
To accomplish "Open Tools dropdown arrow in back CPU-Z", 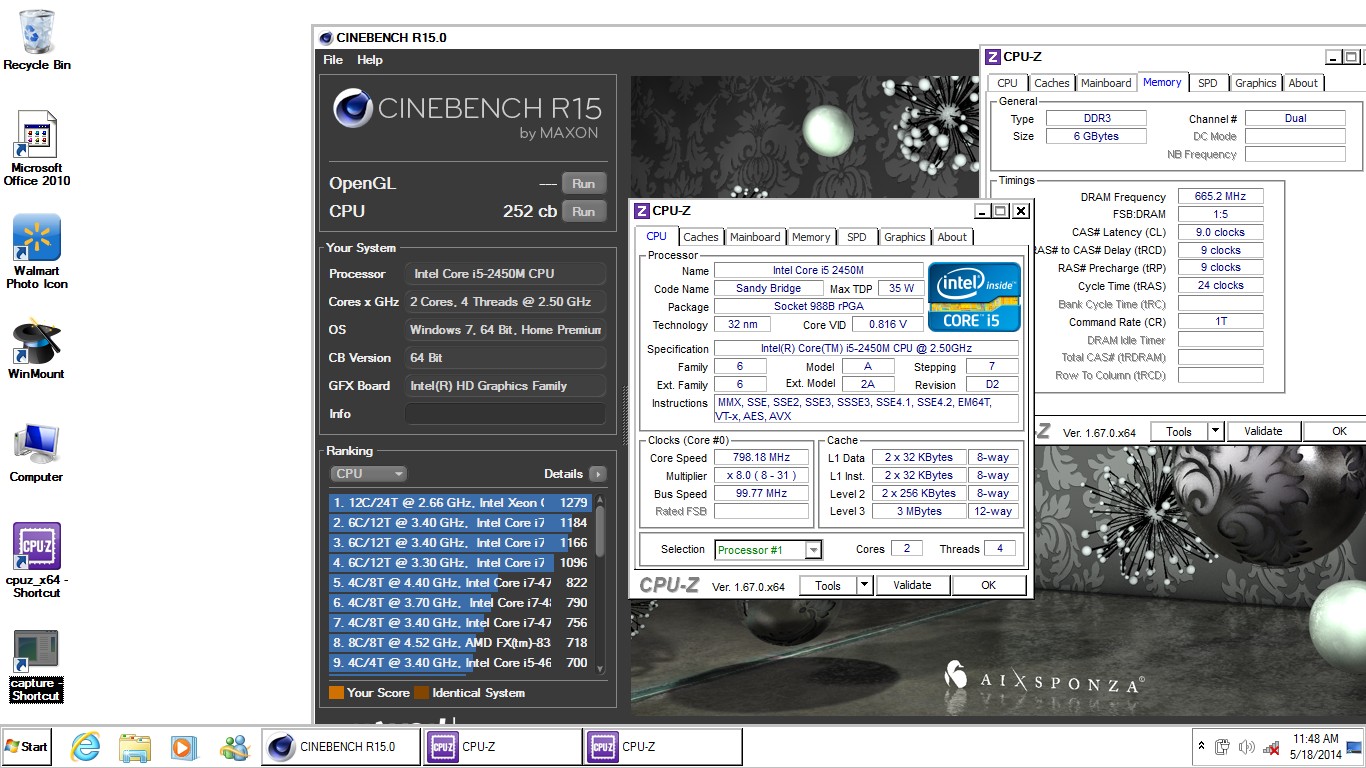I will pos(1216,431).
